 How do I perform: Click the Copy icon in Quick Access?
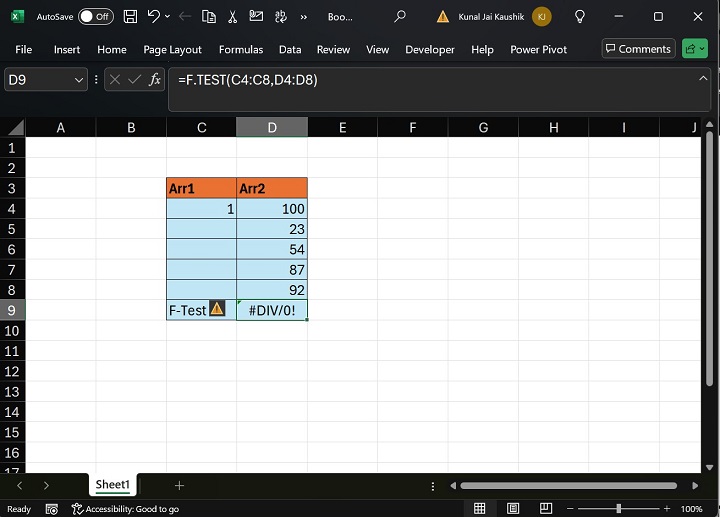click(x=209, y=17)
